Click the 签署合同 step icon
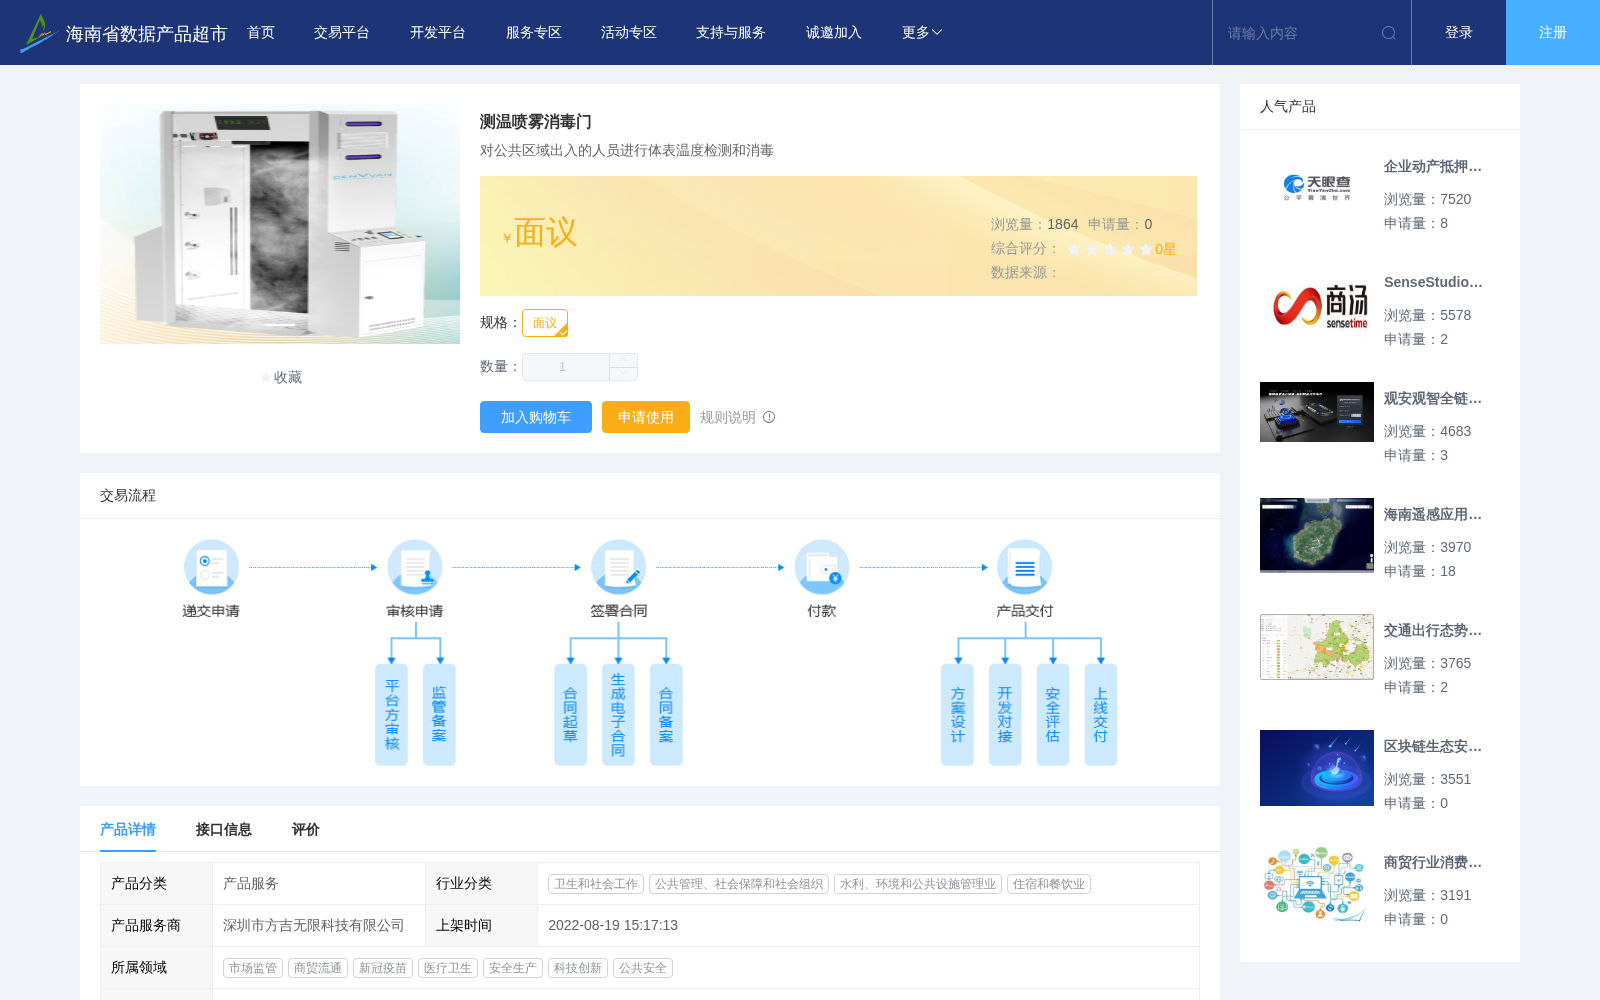Image resolution: width=1600 pixels, height=1000 pixels. coord(618,567)
